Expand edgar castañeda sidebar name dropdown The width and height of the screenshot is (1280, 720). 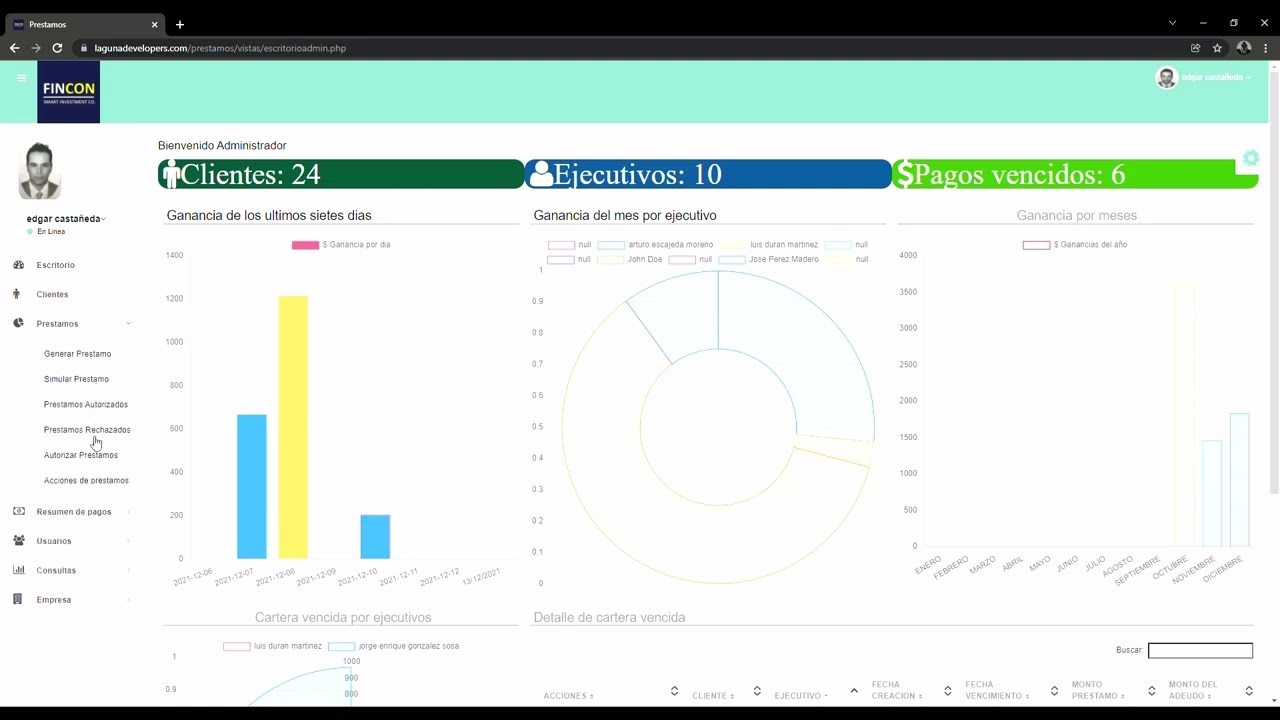click(x=66, y=218)
